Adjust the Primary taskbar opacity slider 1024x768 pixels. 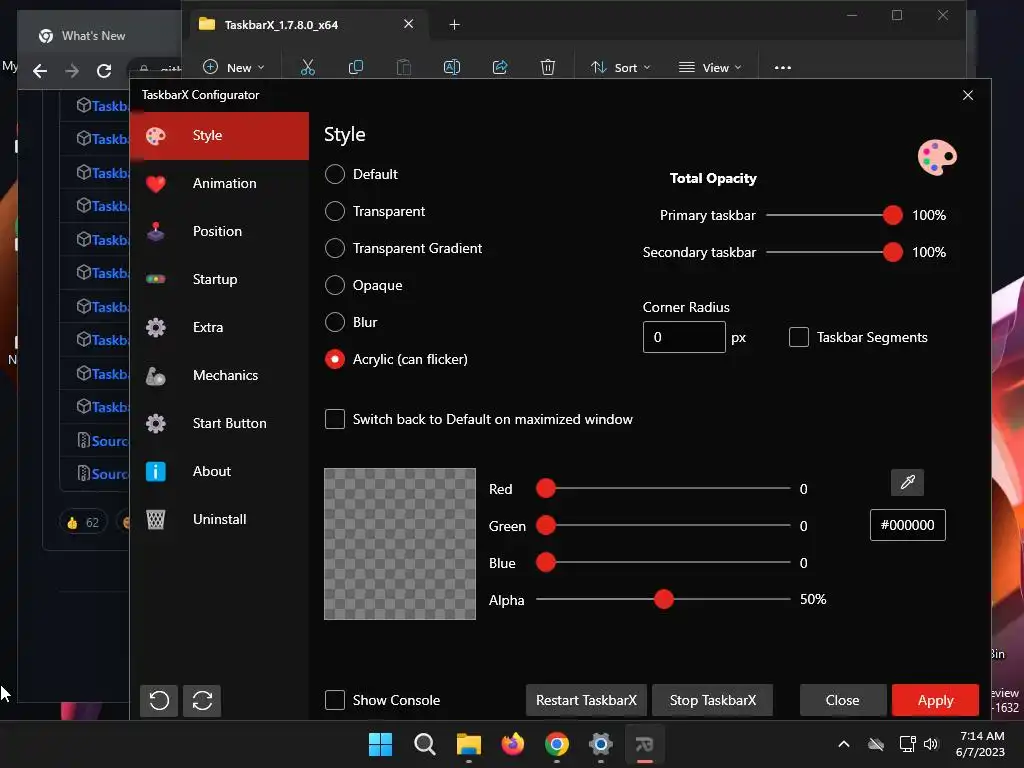coord(893,215)
